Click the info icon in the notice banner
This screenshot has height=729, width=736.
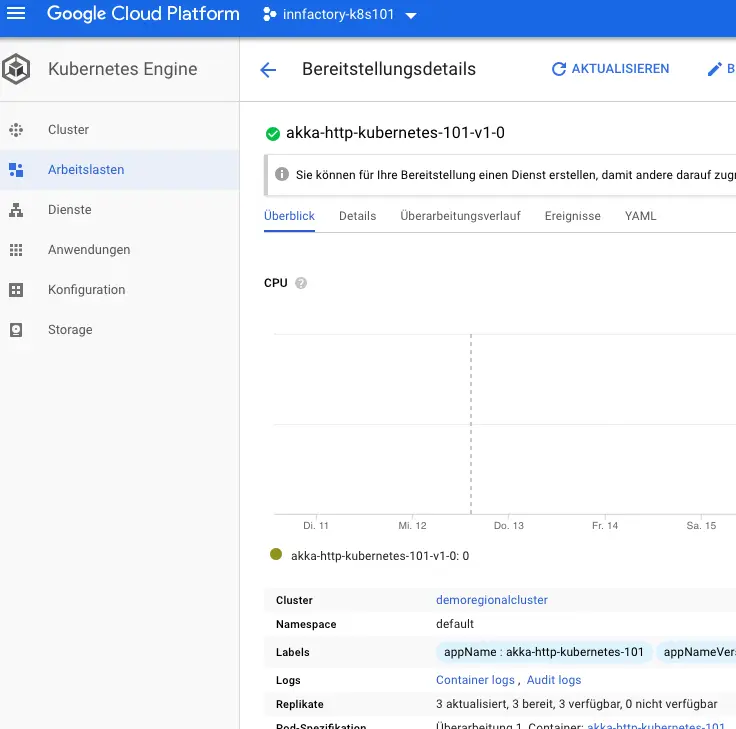pos(282,174)
